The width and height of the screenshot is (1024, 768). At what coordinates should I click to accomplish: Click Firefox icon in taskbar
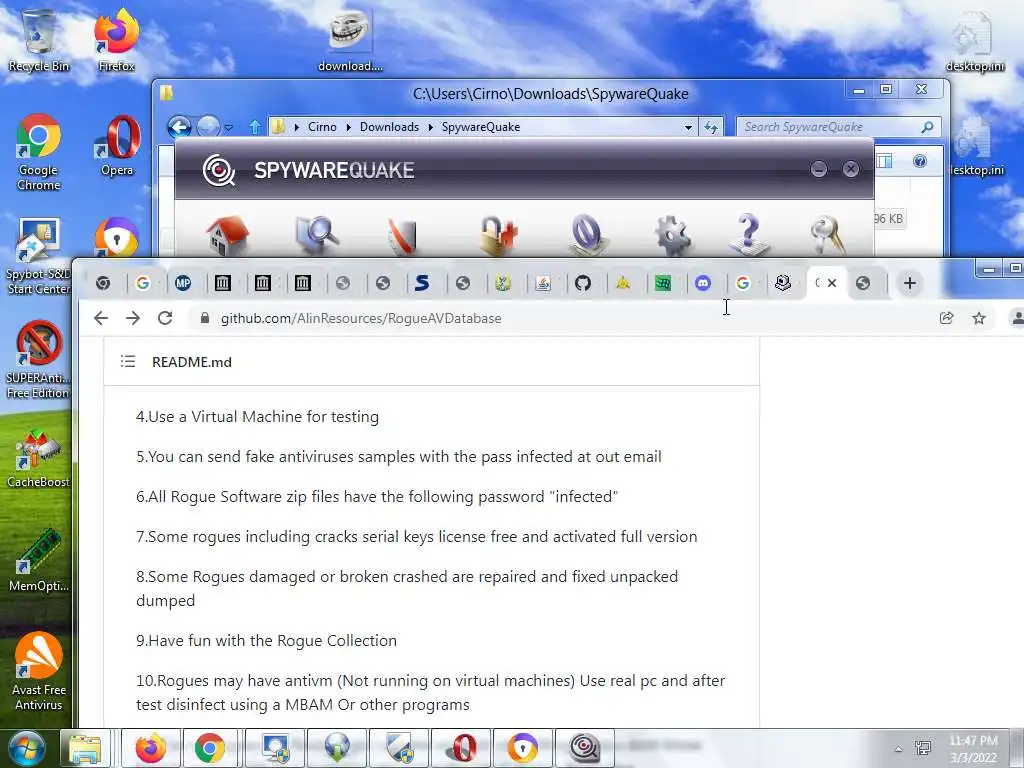150,748
